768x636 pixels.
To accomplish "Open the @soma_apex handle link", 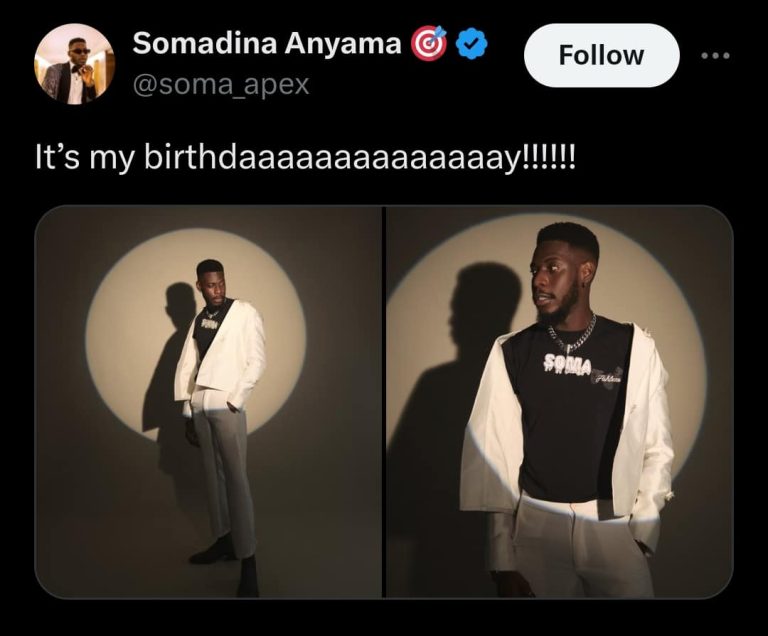I will [221, 86].
